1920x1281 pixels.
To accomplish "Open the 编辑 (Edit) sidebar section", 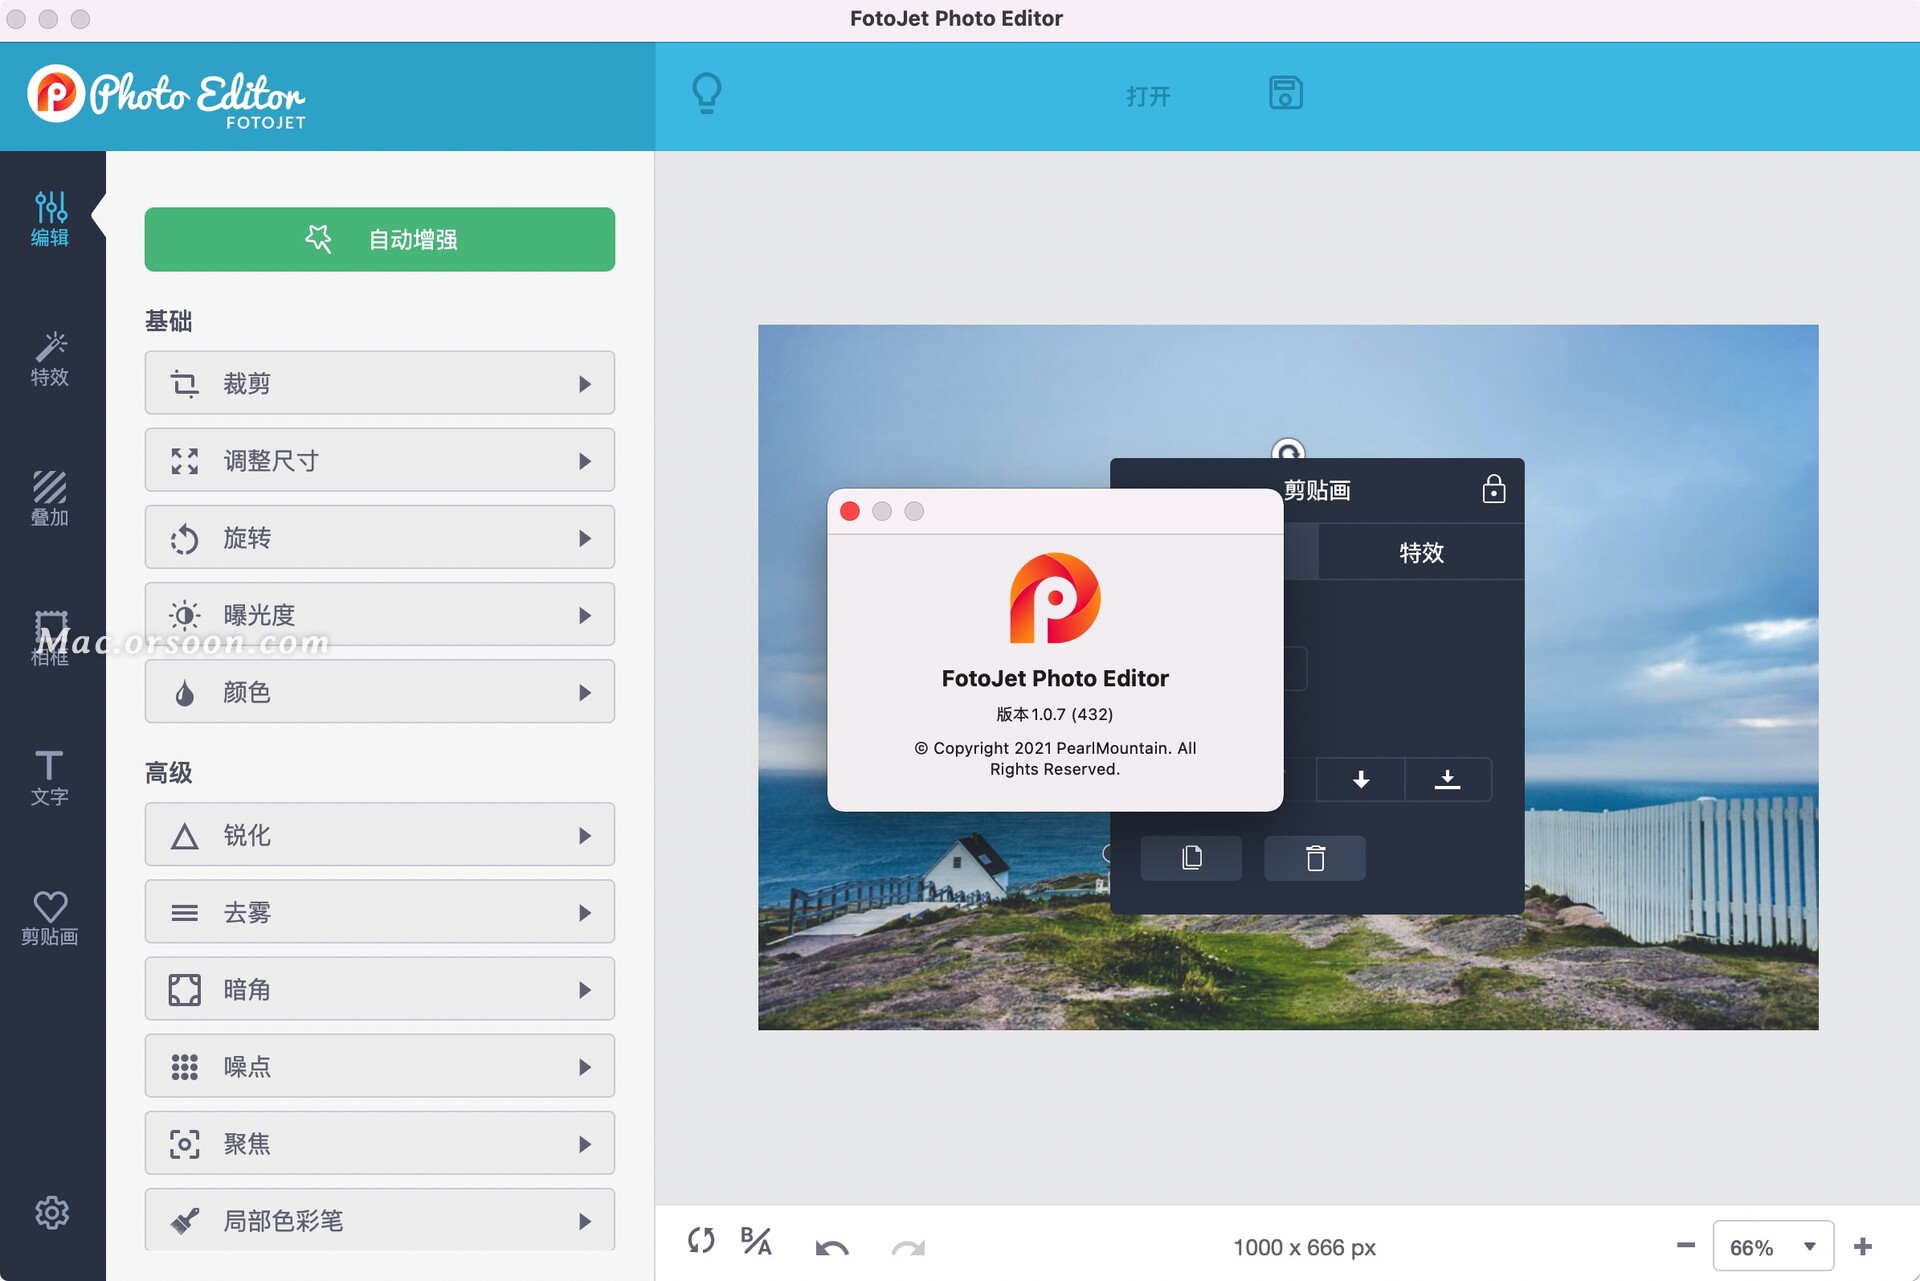I will (50, 219).
